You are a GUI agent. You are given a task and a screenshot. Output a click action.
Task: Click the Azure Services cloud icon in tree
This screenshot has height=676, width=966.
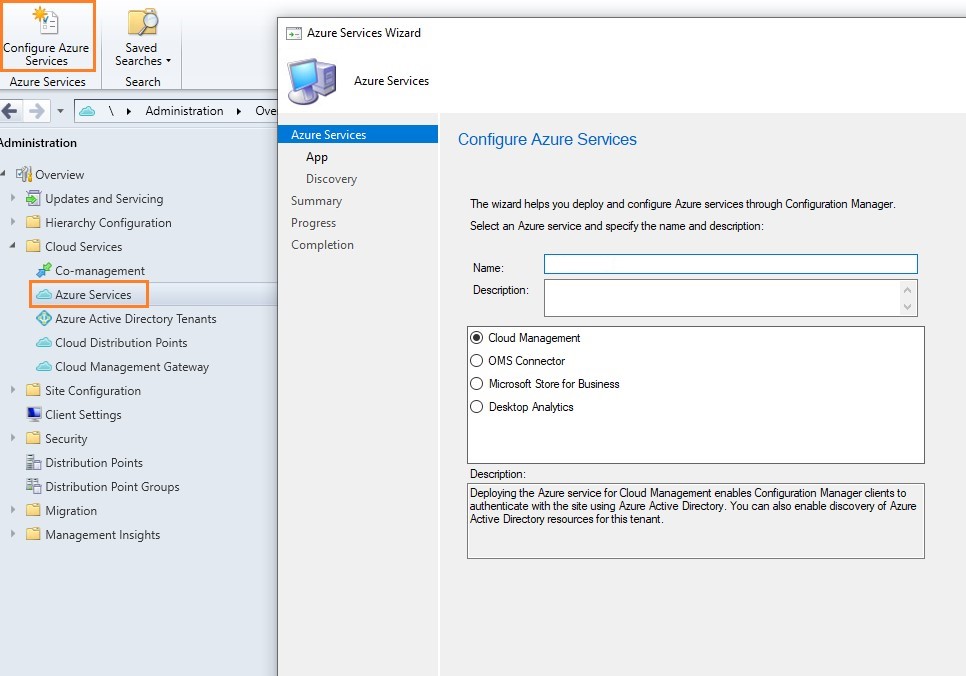[x=44, y=295]
